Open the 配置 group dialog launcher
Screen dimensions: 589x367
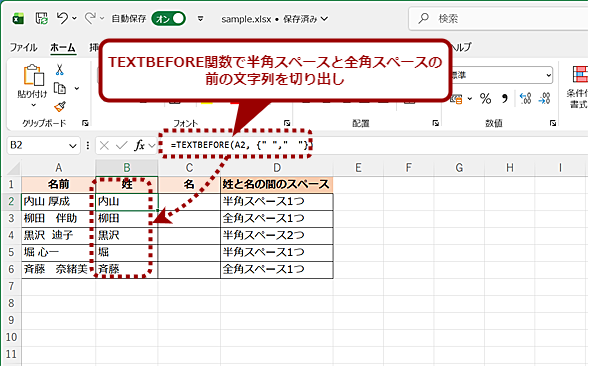435,122
